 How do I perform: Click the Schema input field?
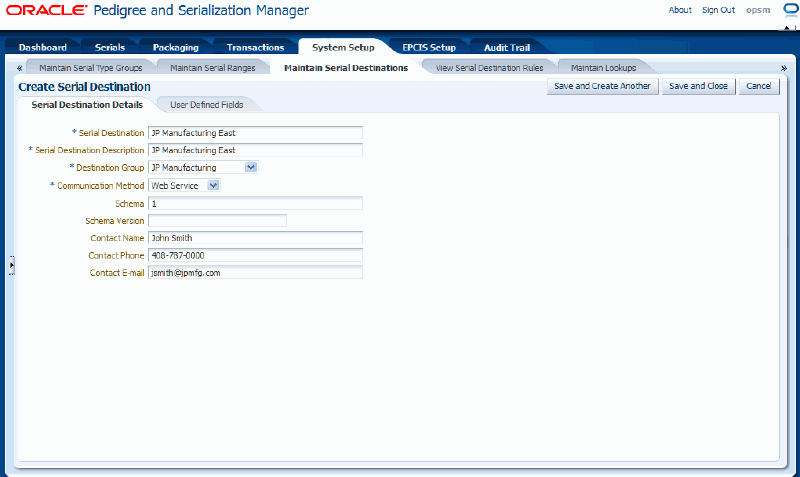coord(255,204)
